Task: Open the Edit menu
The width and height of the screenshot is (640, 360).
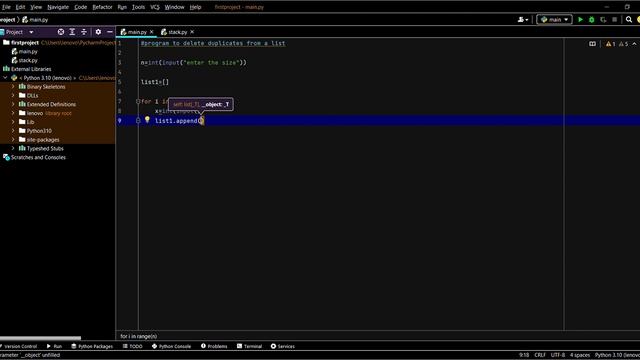Action: point(20,7)
